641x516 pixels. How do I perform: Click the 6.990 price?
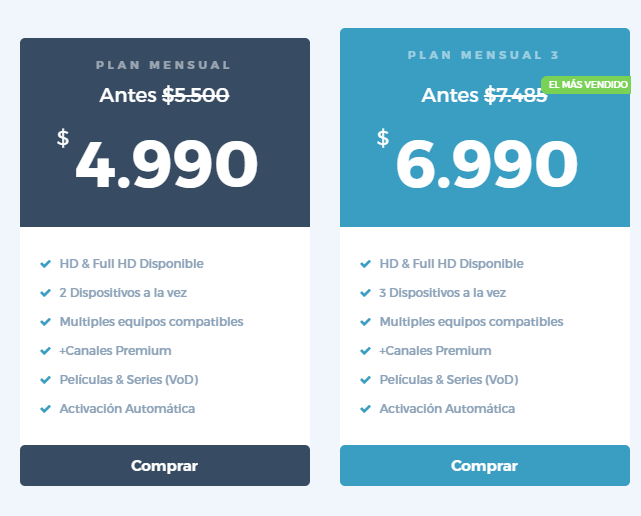(486, 165)
